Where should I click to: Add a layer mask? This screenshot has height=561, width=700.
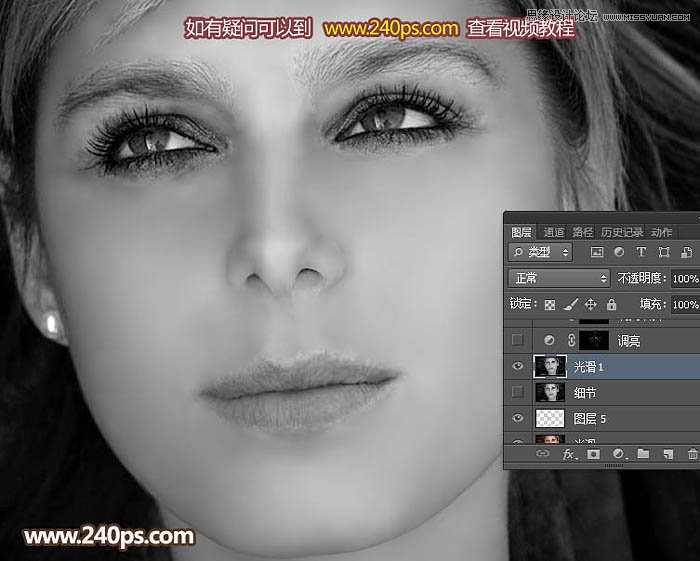[x=593, y=454]
